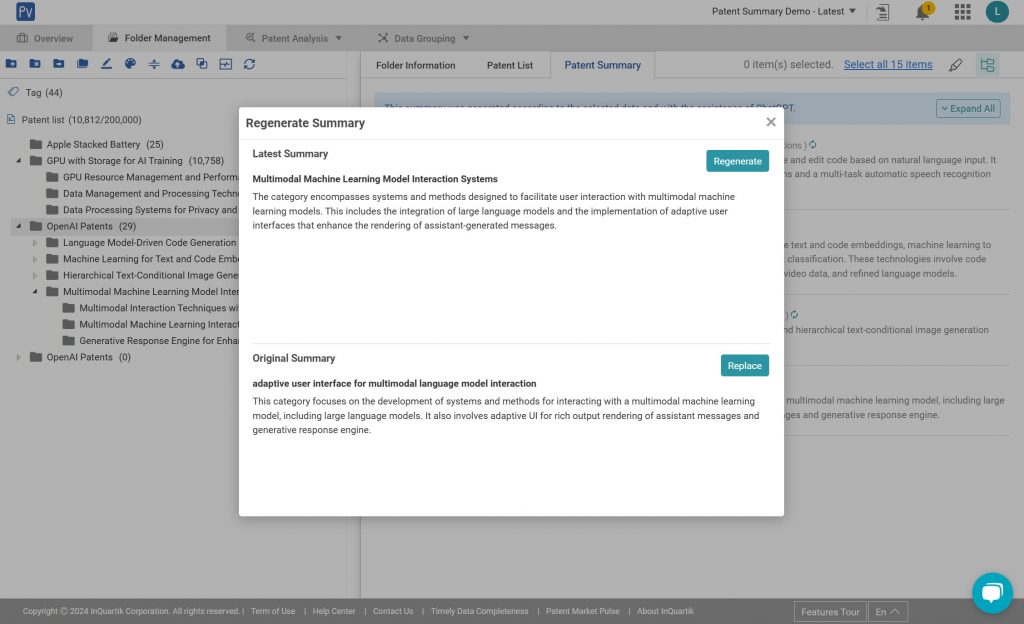Click the delete folder icon
The width and height of the screenshot is (1024, 624).
[35, 64]
